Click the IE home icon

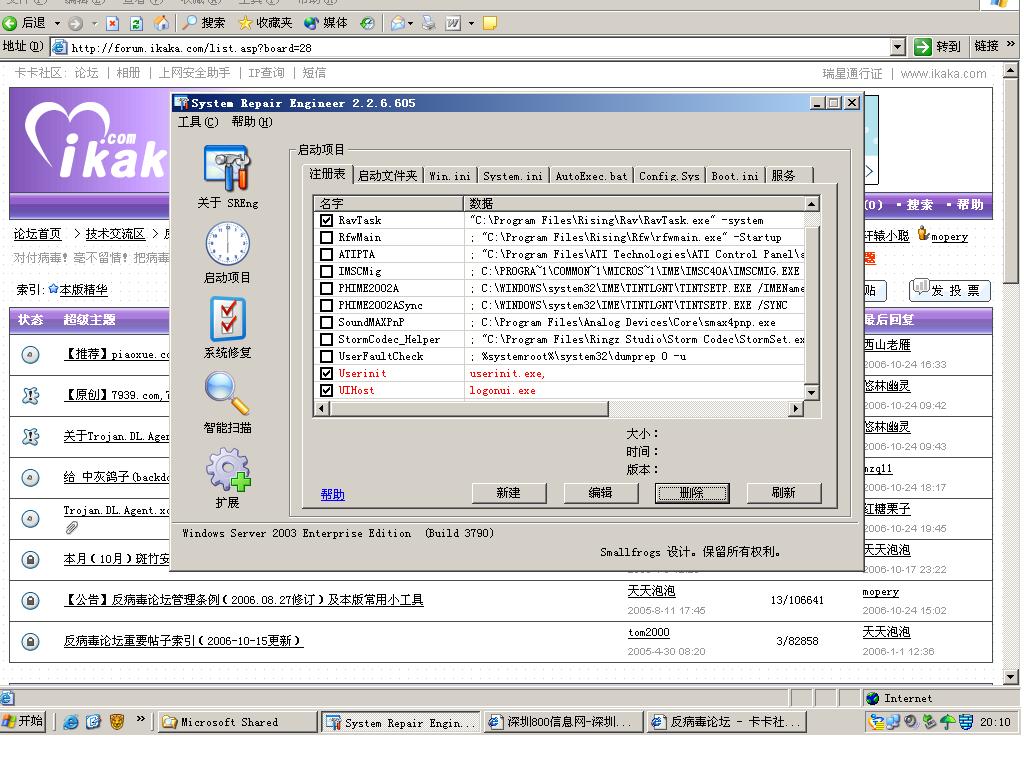tap(161, 24)
